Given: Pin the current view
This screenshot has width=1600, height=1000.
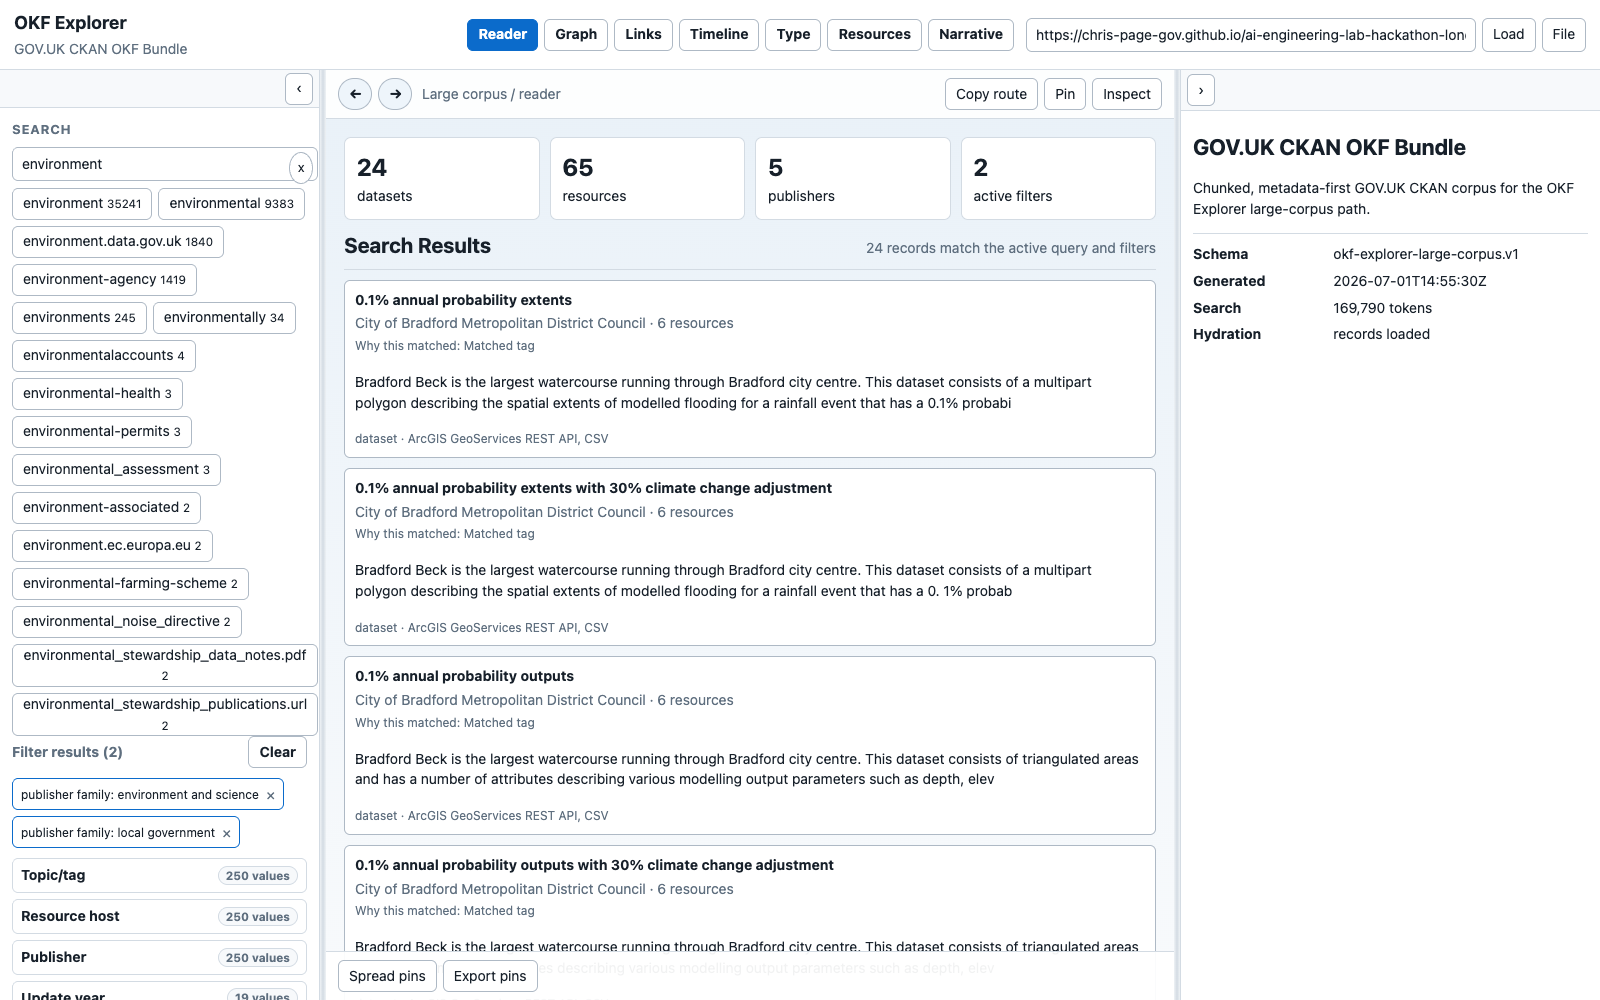Looking at the screenshot, I should click(x=1065, y=94).
